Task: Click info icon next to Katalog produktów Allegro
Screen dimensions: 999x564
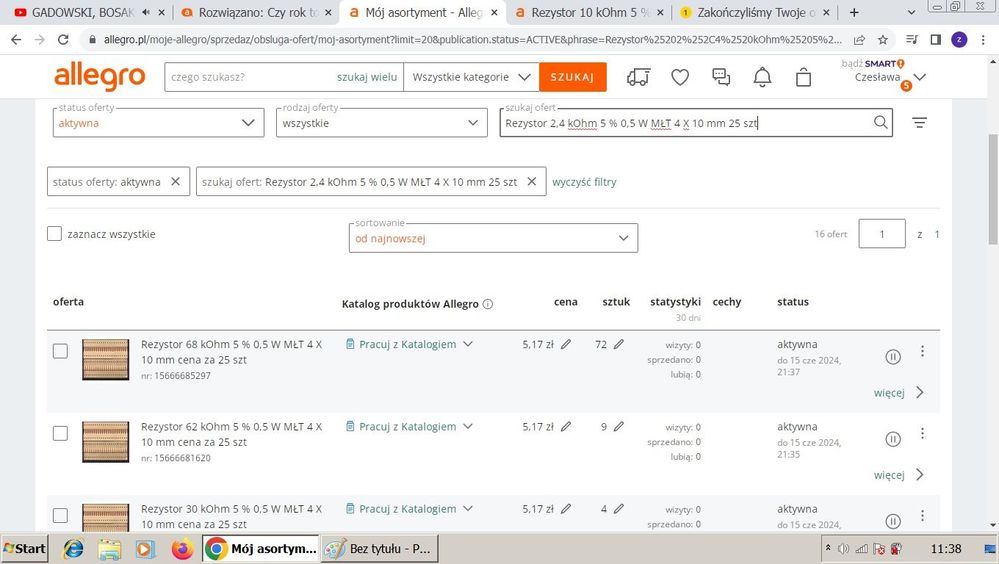Action: [x=488, y=304]
